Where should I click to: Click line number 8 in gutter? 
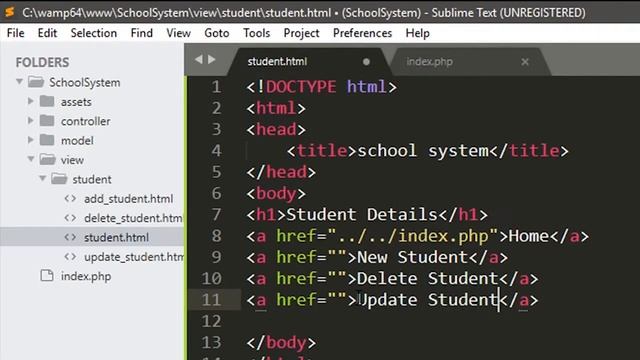pyautogui.click(x=216, y=236)
